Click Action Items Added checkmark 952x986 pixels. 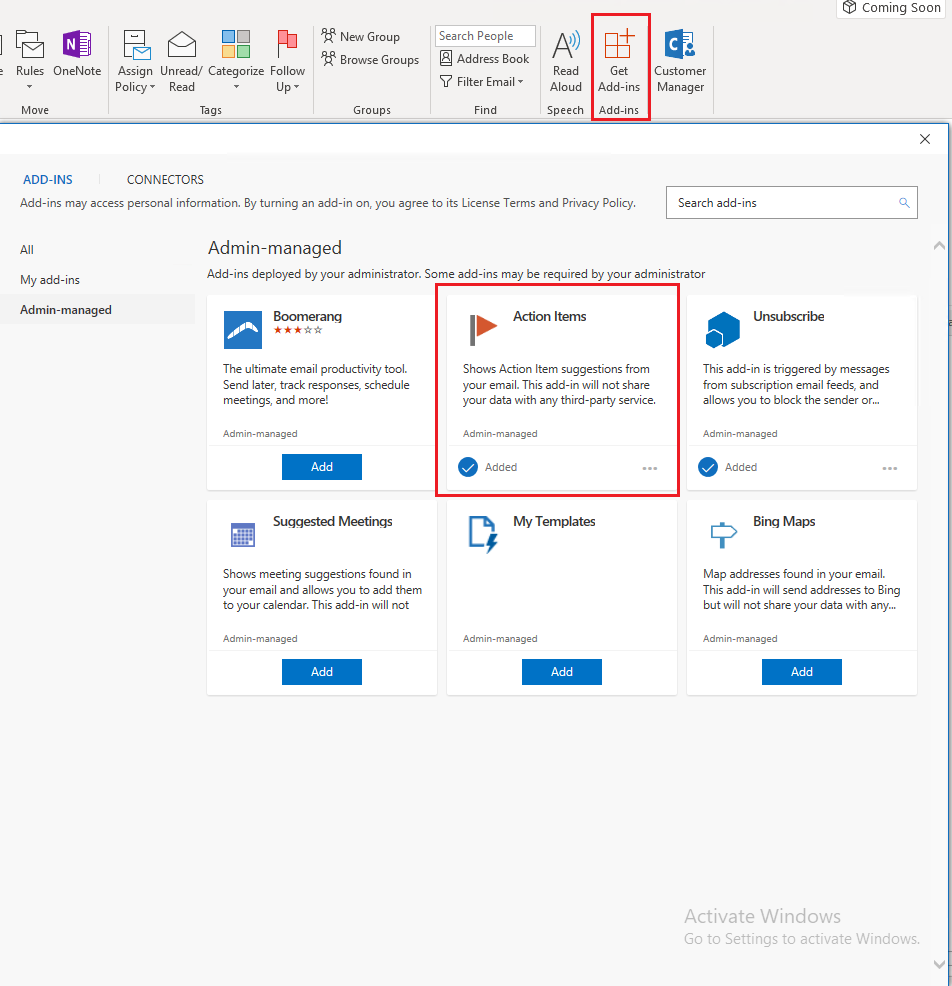(468, 467)
